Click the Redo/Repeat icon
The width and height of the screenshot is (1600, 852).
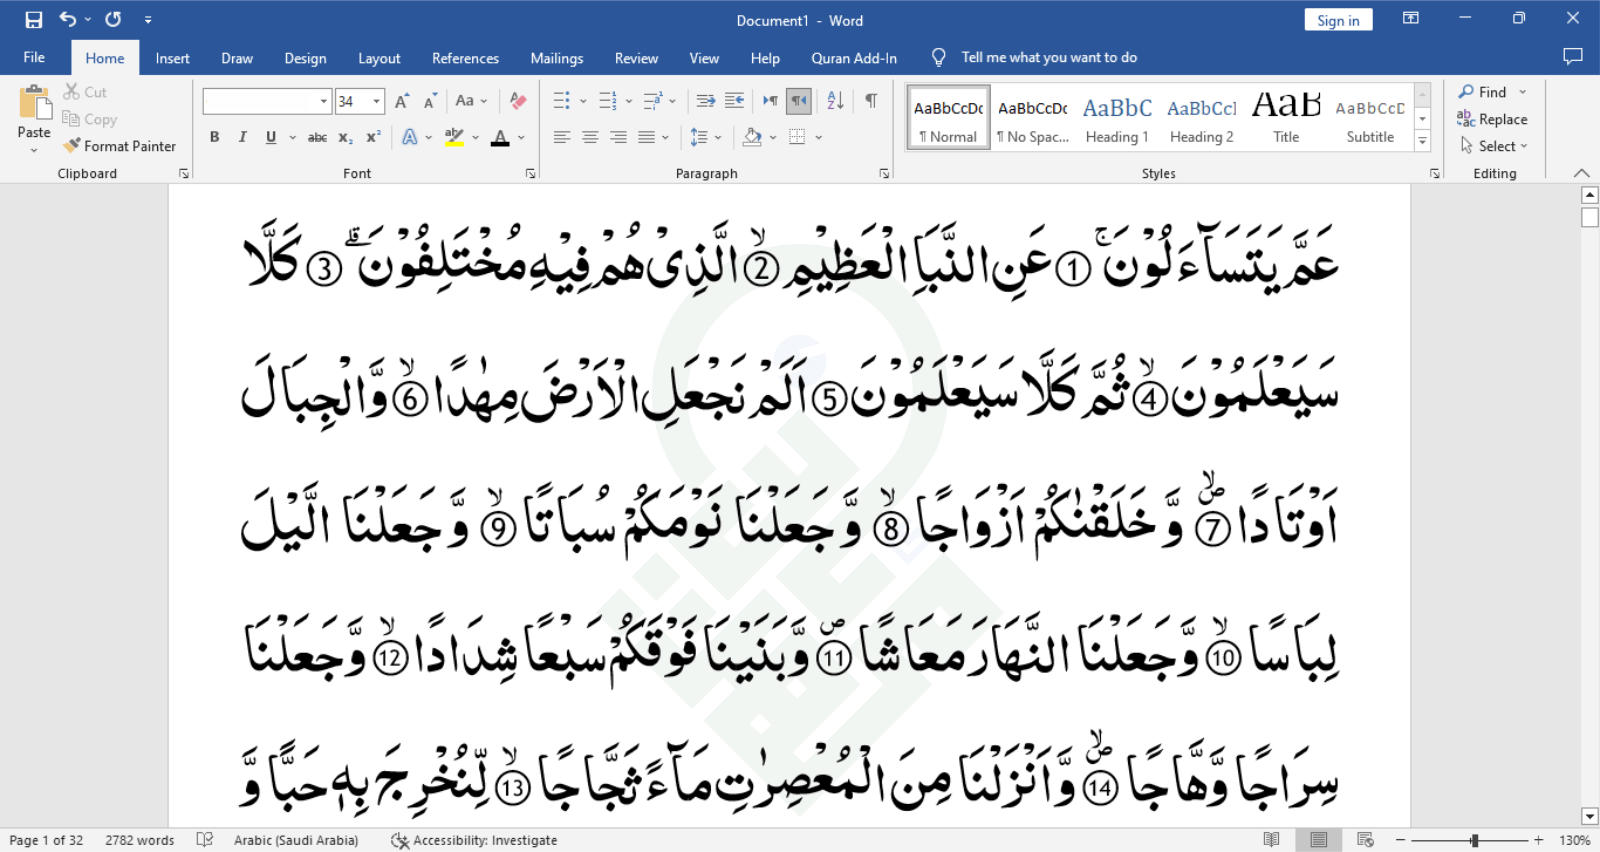coord(113,19)
